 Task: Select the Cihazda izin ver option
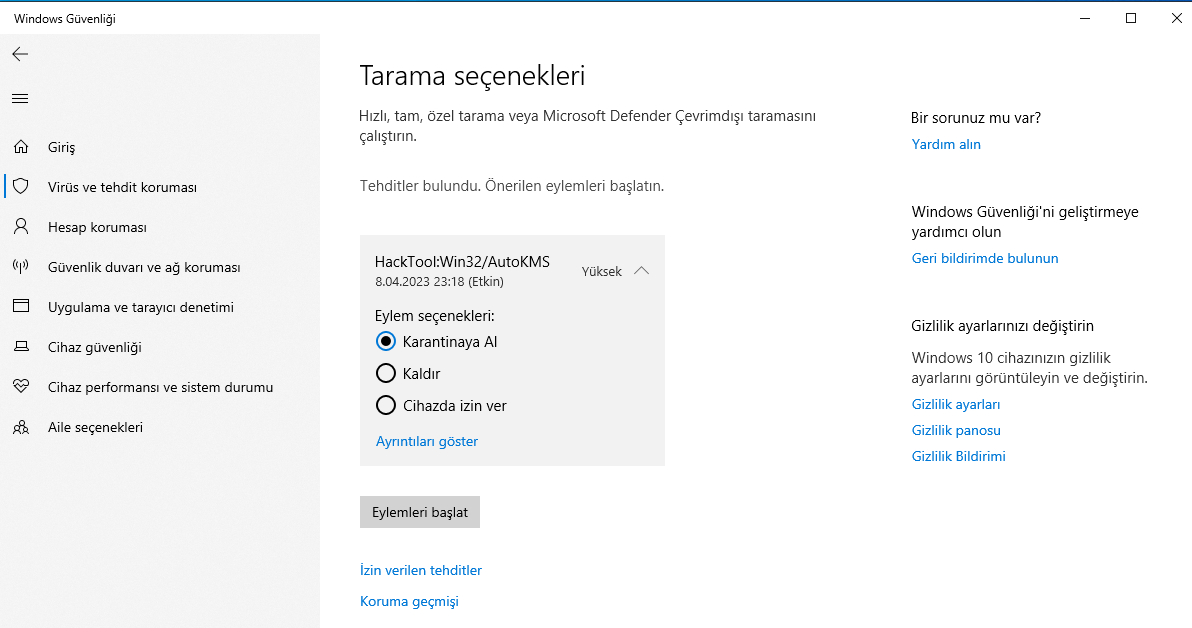click(x=386, y=405)
